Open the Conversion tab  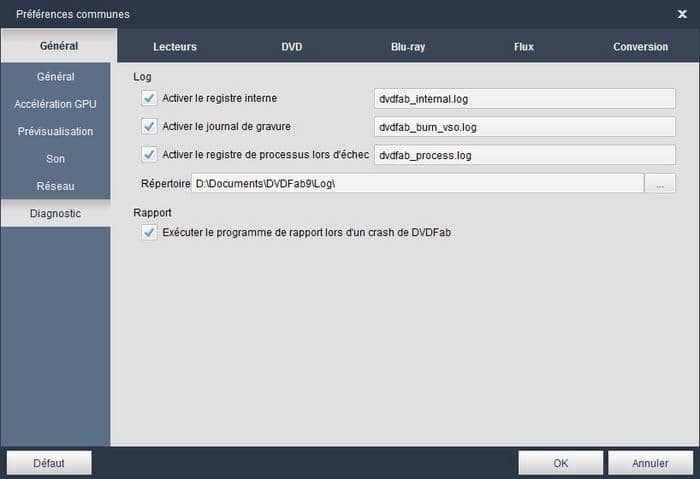click(x=640, y=46)
